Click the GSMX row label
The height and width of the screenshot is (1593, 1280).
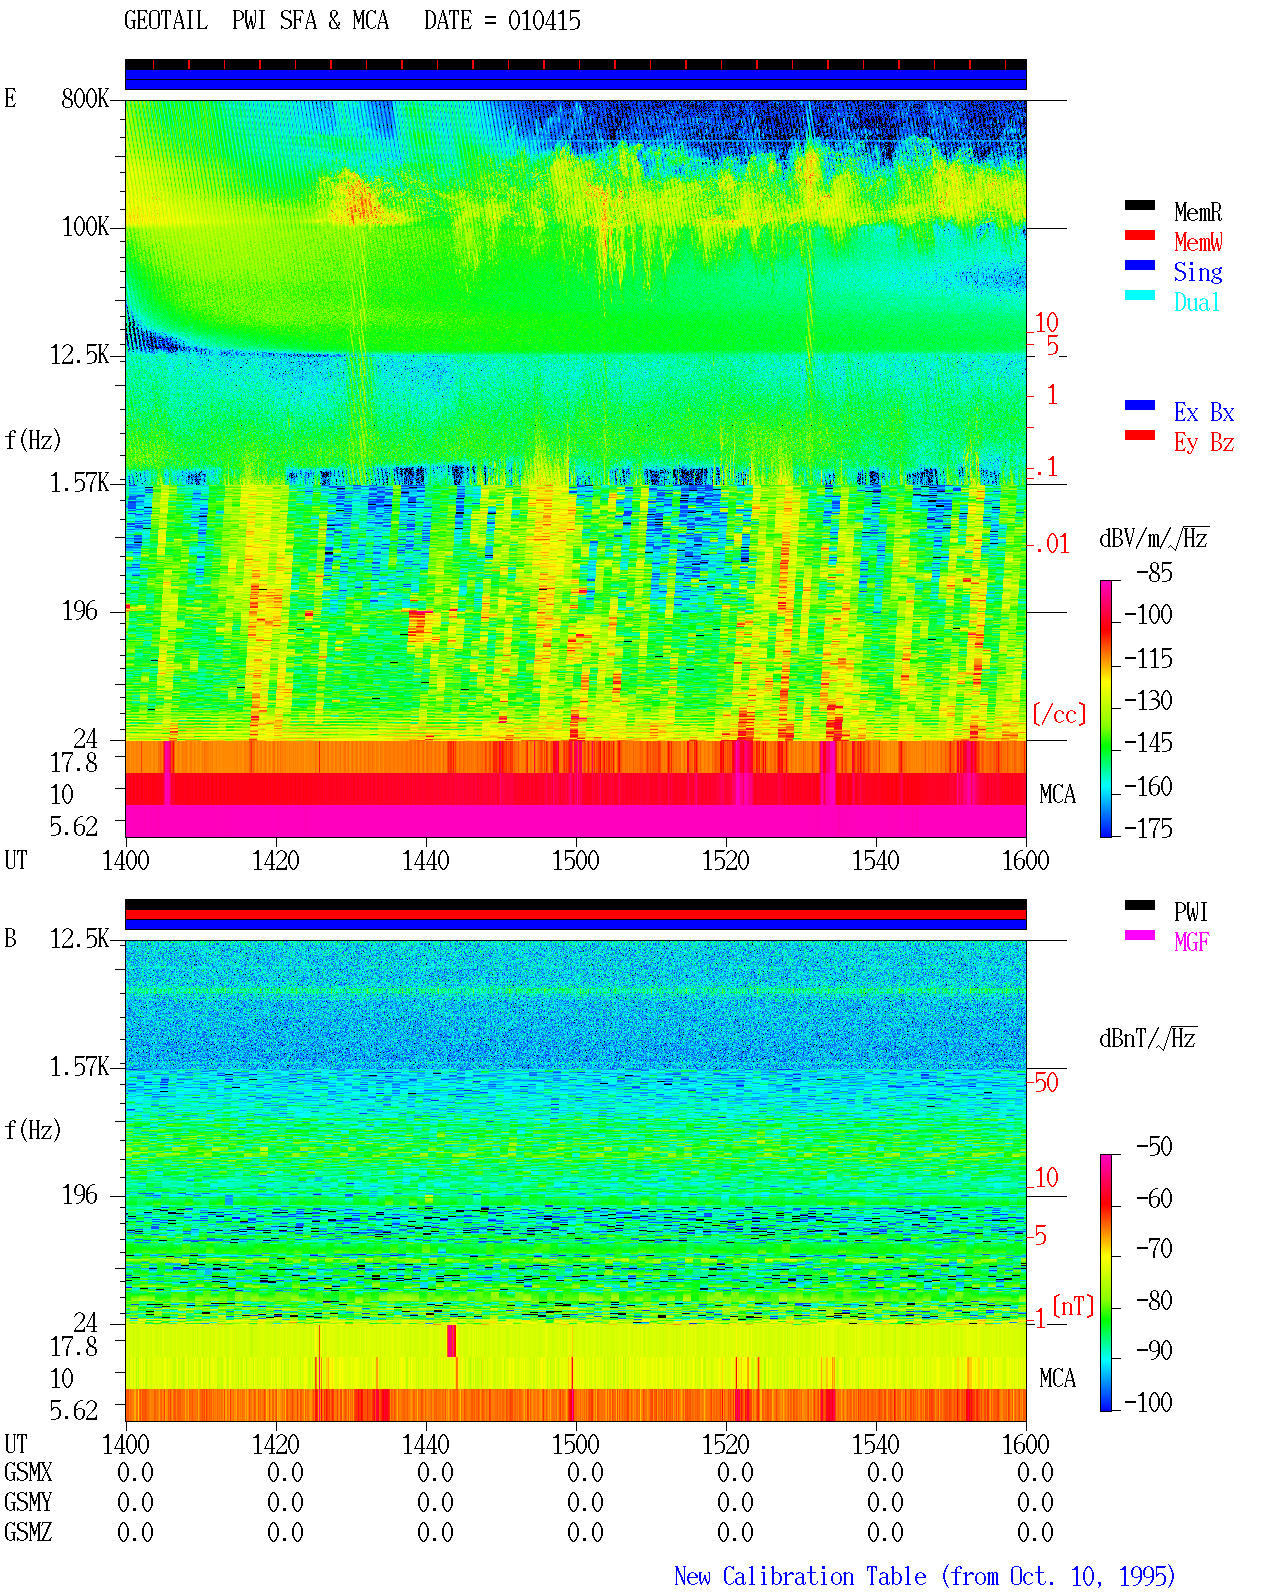click(28, 1473)
